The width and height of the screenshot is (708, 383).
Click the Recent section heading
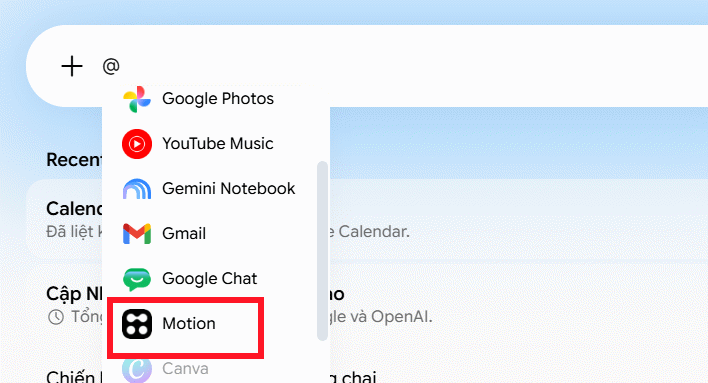pos(75,160)
